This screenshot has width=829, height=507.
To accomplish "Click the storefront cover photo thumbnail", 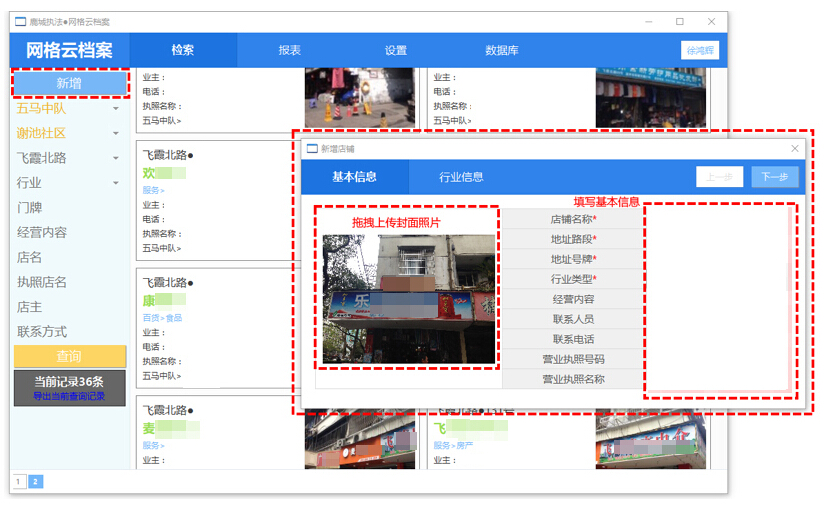I will tap(409, 299).
